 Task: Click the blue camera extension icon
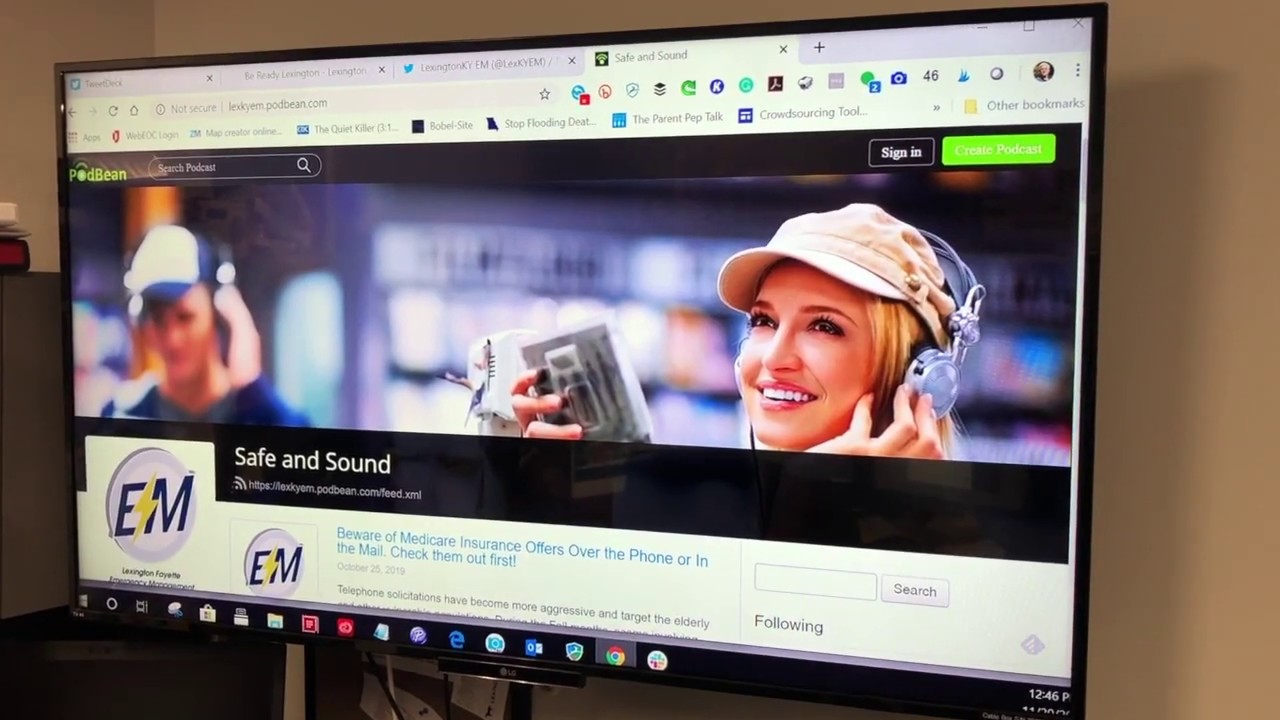tap(898, 78)
